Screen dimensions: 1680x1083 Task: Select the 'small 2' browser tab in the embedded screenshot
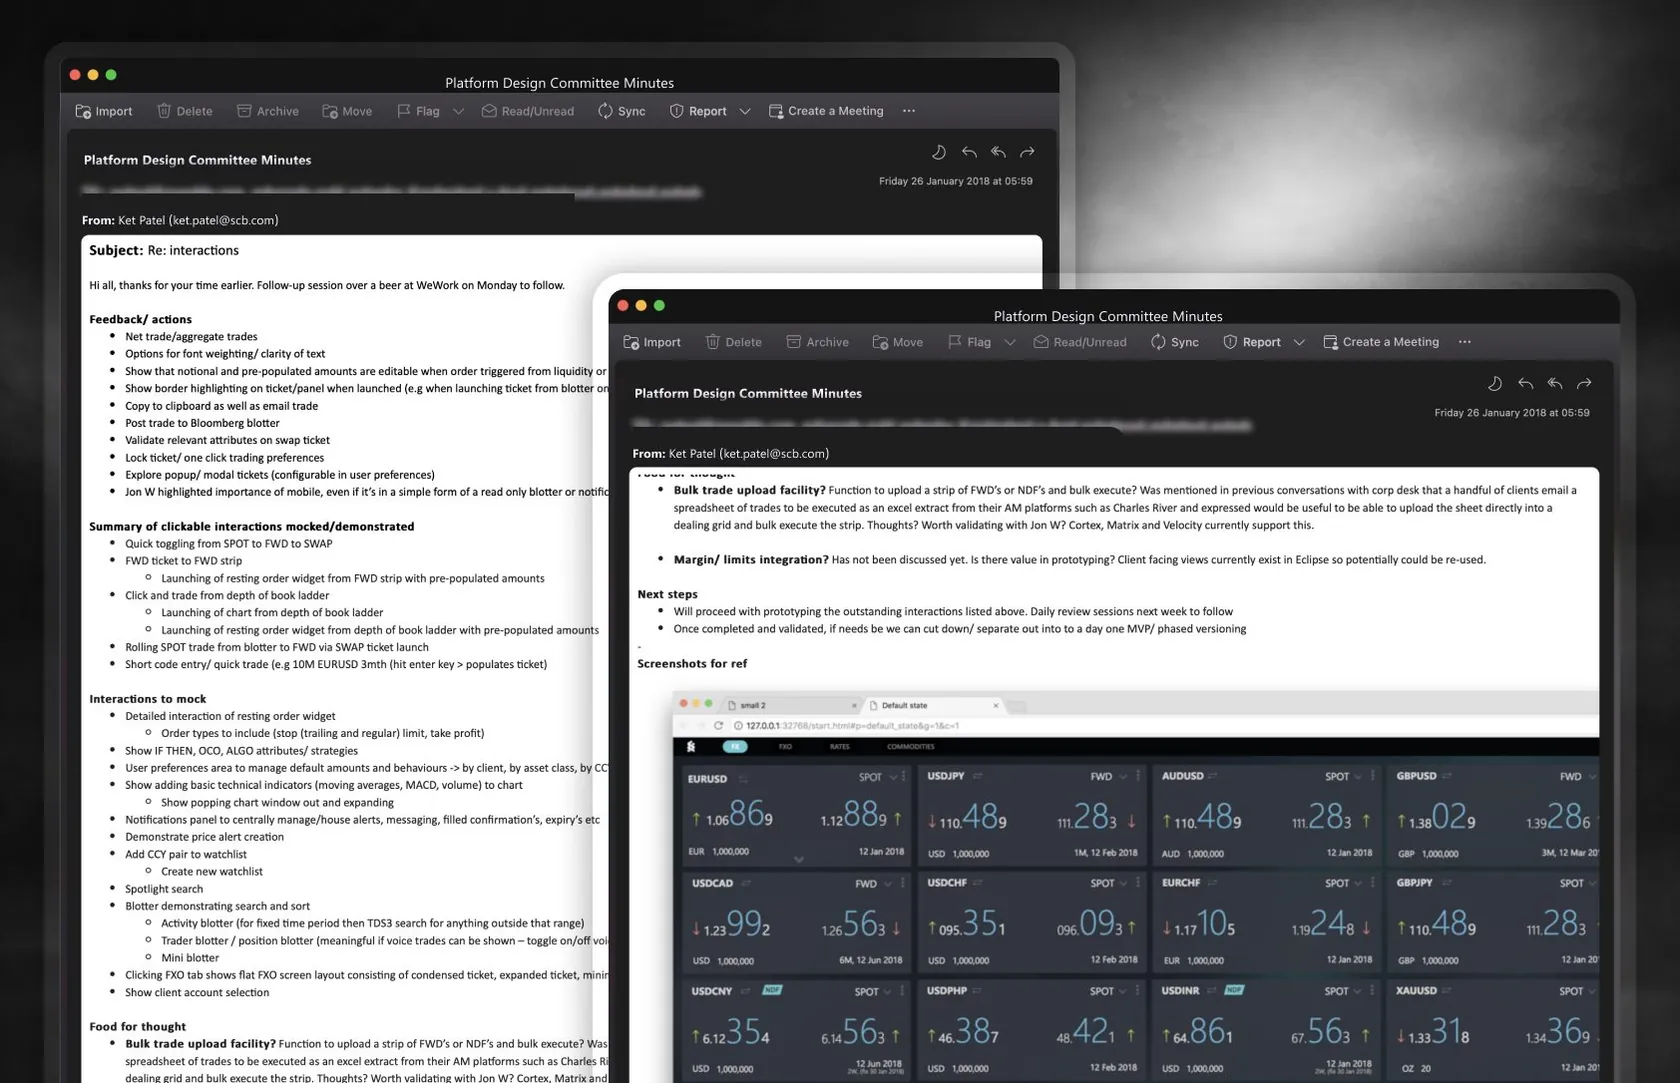pos(792,705)
